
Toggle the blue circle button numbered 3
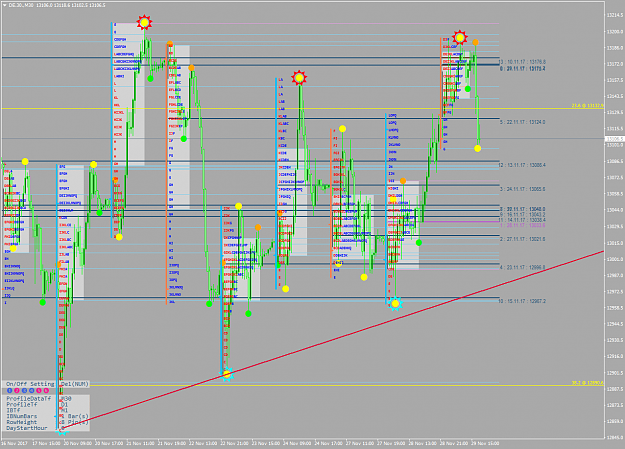(24, 390)
